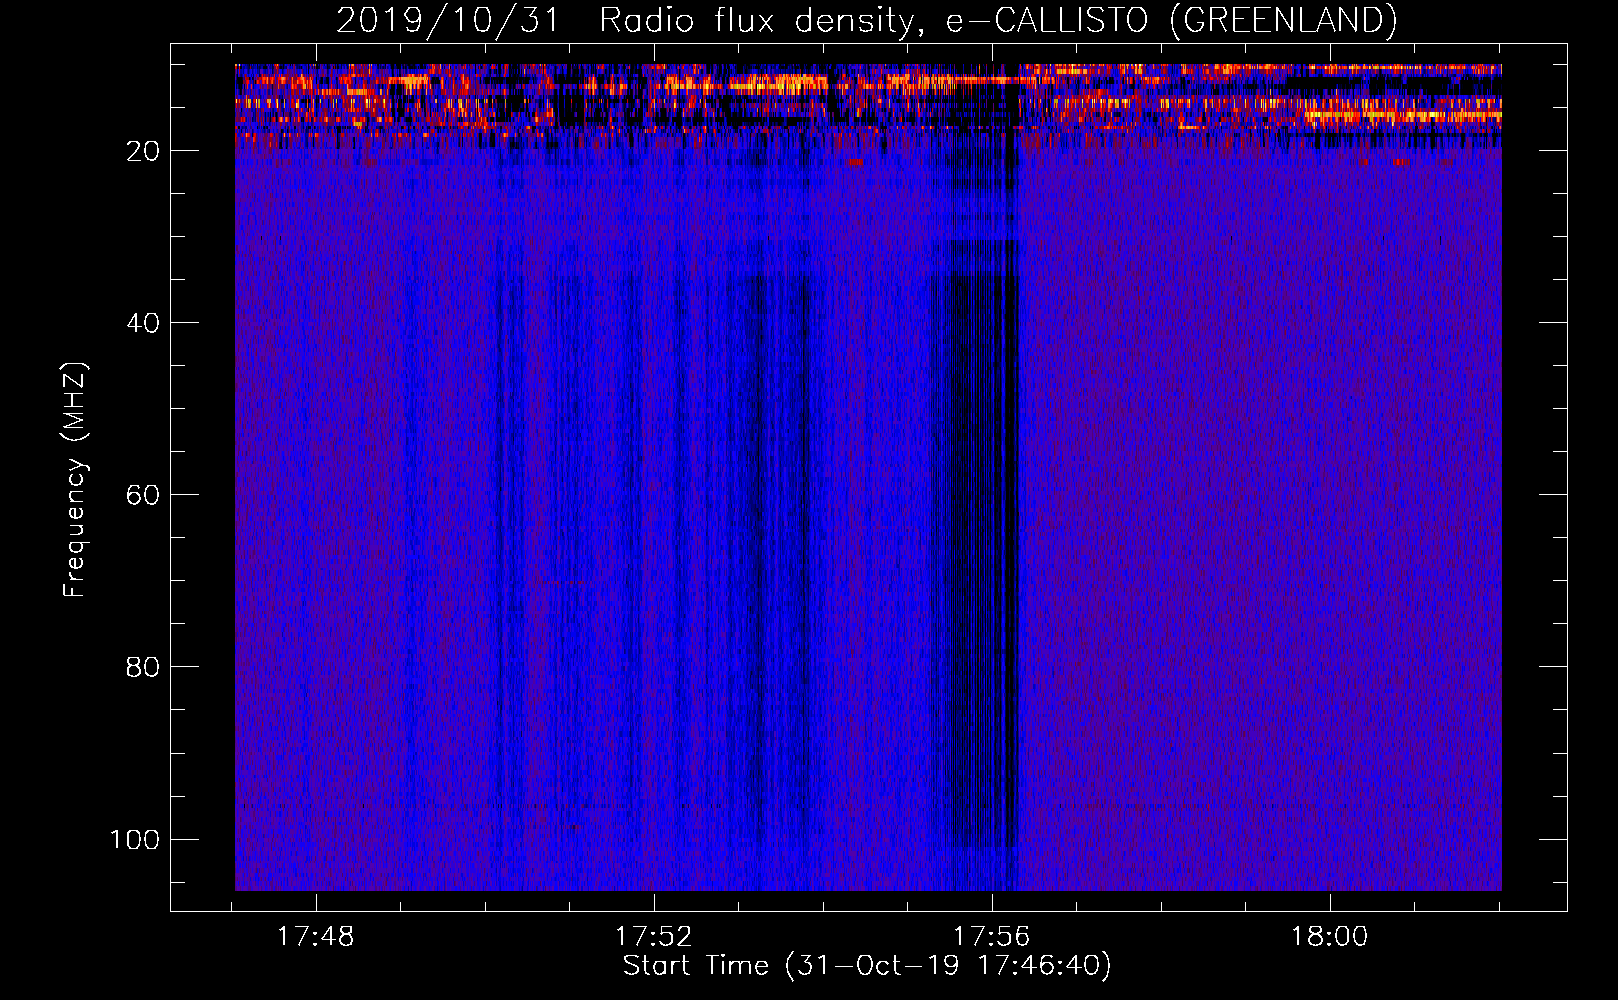Click the 100 MHz frequency tick label
This screenshot has width=1618, height=1000.
(136, 839)
